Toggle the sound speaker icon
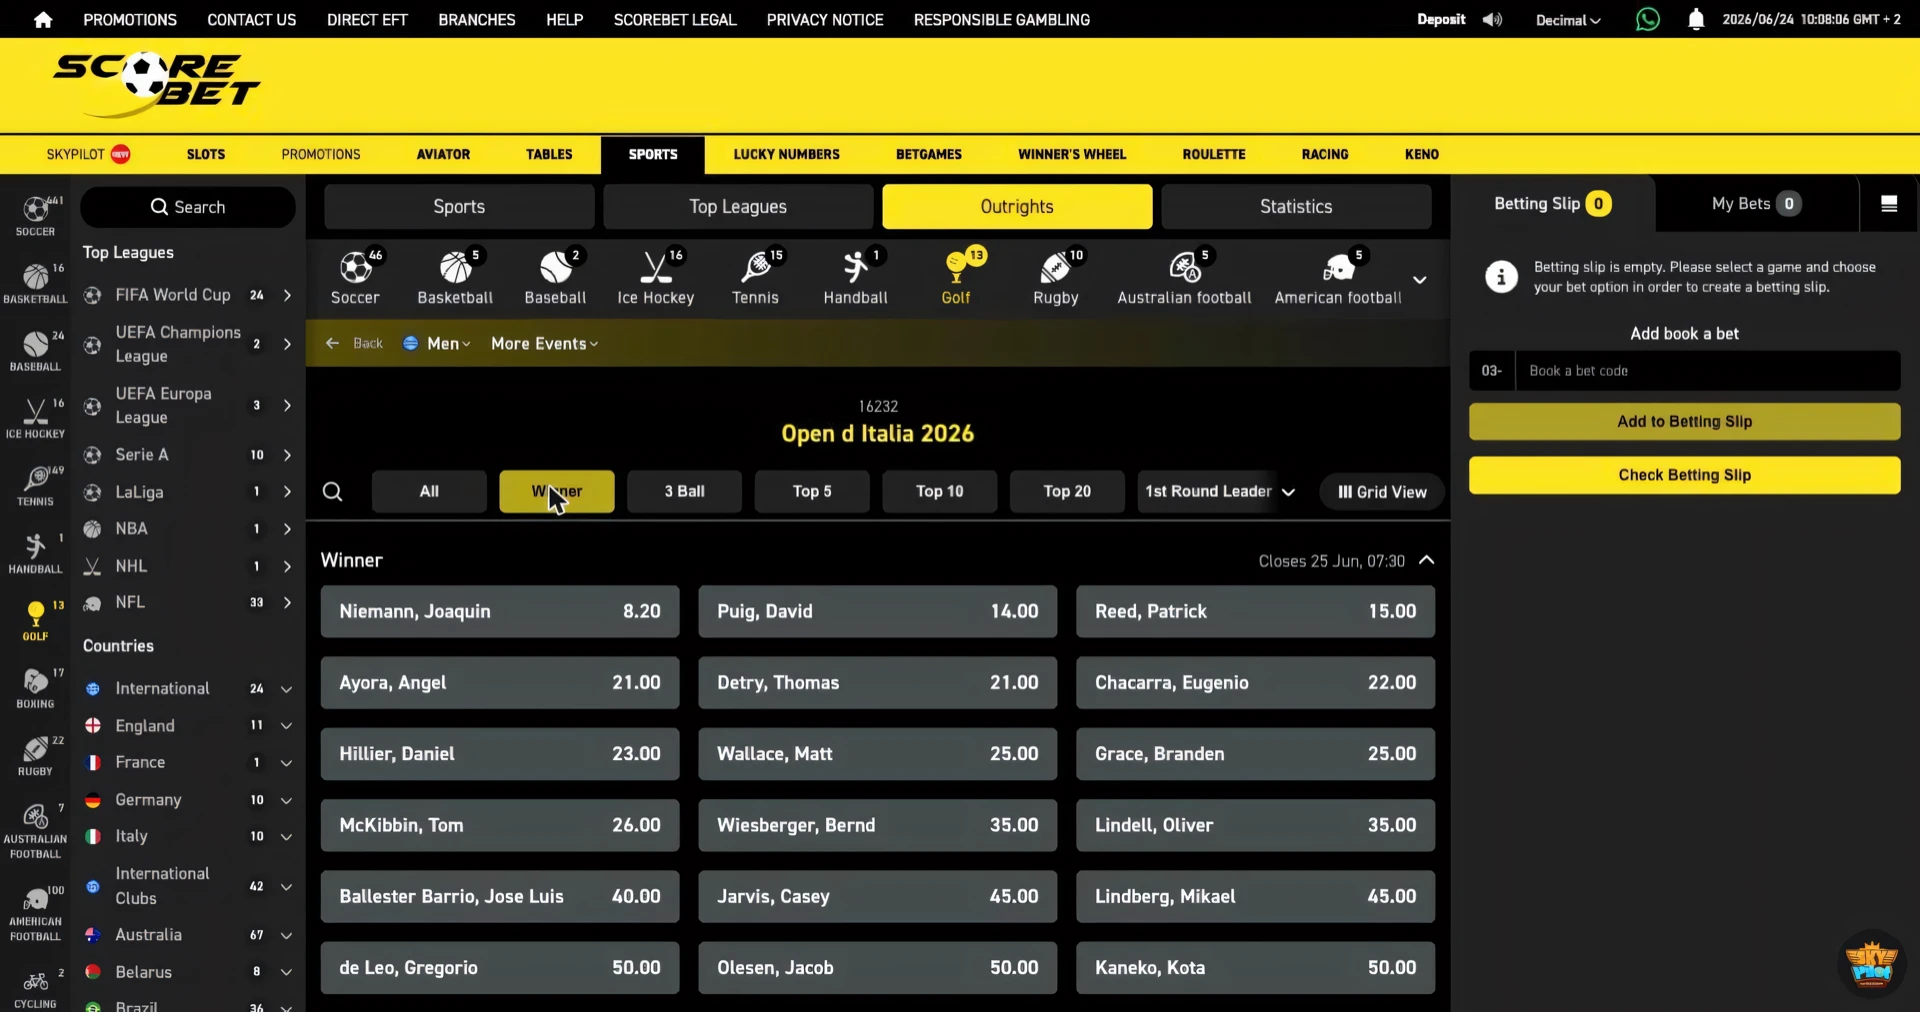The image size is (1920, 1012). pos(1492,20)
